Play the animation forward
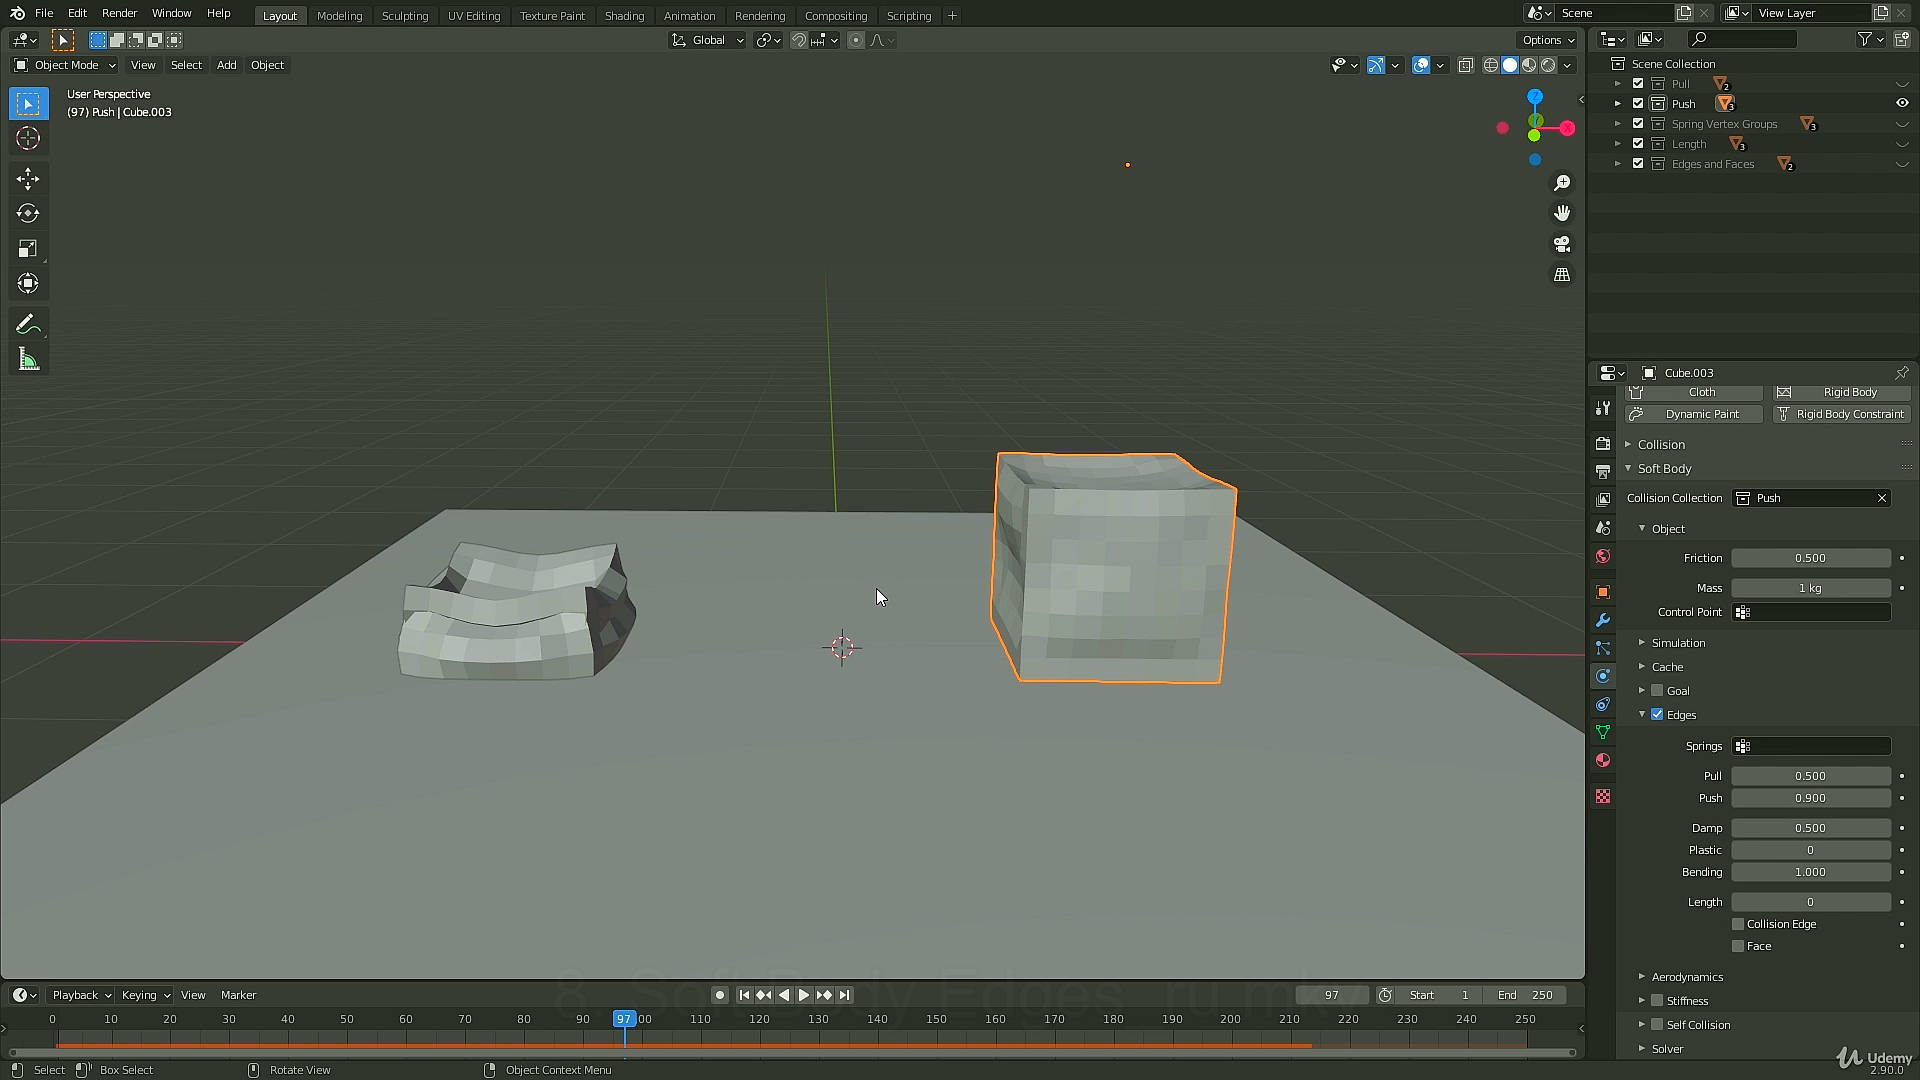Screen dimensions: 1920x1080 click(803, 995)
